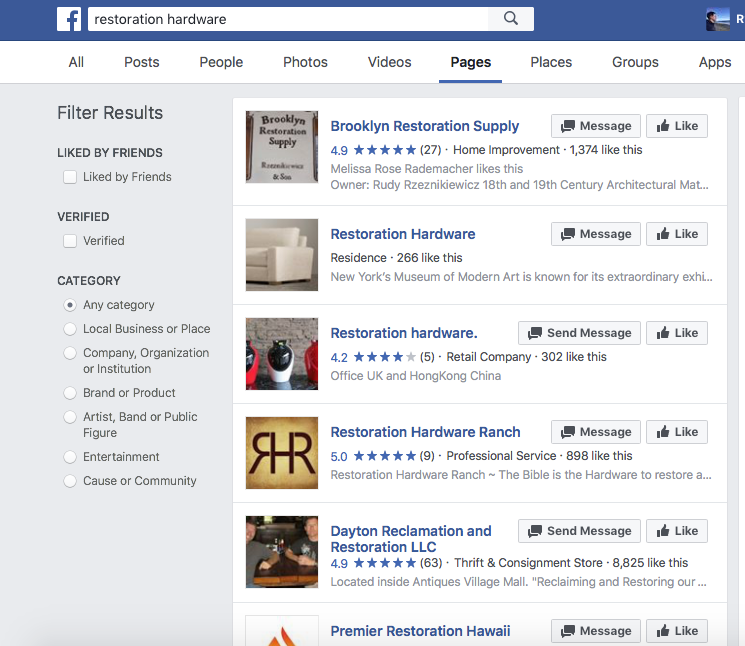Click "1,374 like this" text
The height and width of the screenshot is (646, 745).
[606, 150]
